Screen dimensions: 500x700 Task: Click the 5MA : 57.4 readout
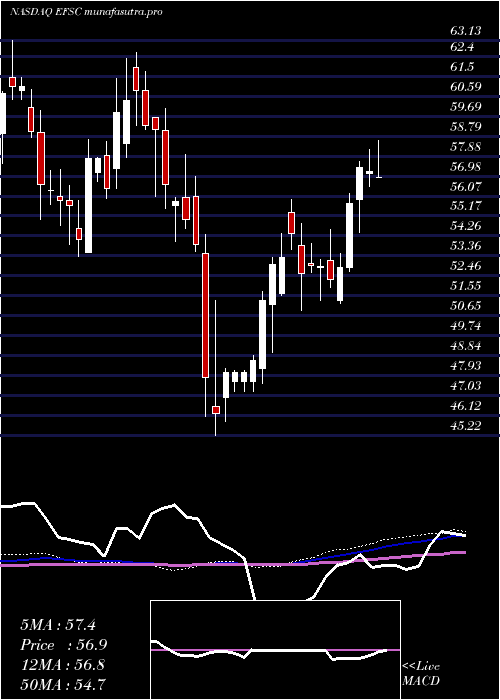coord(58,625)
